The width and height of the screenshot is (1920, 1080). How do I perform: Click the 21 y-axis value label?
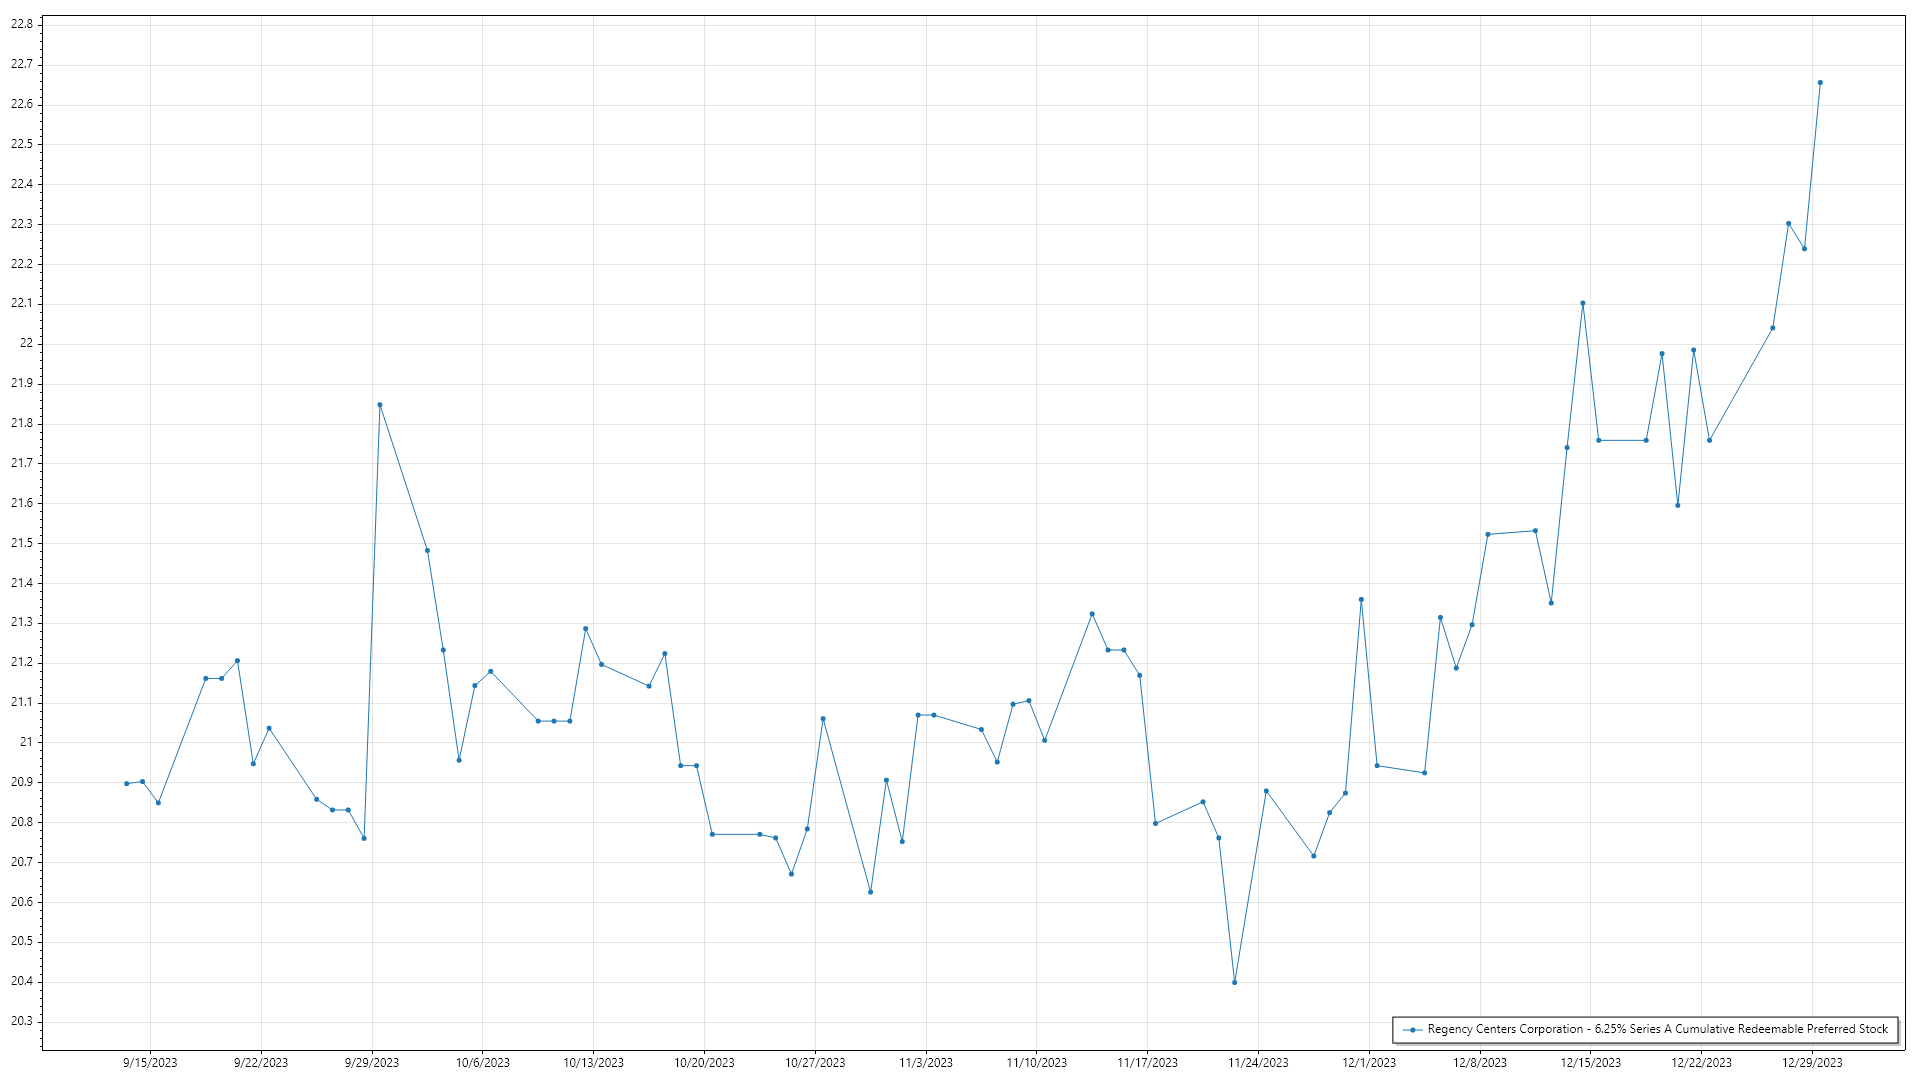[x=27, y=742]
